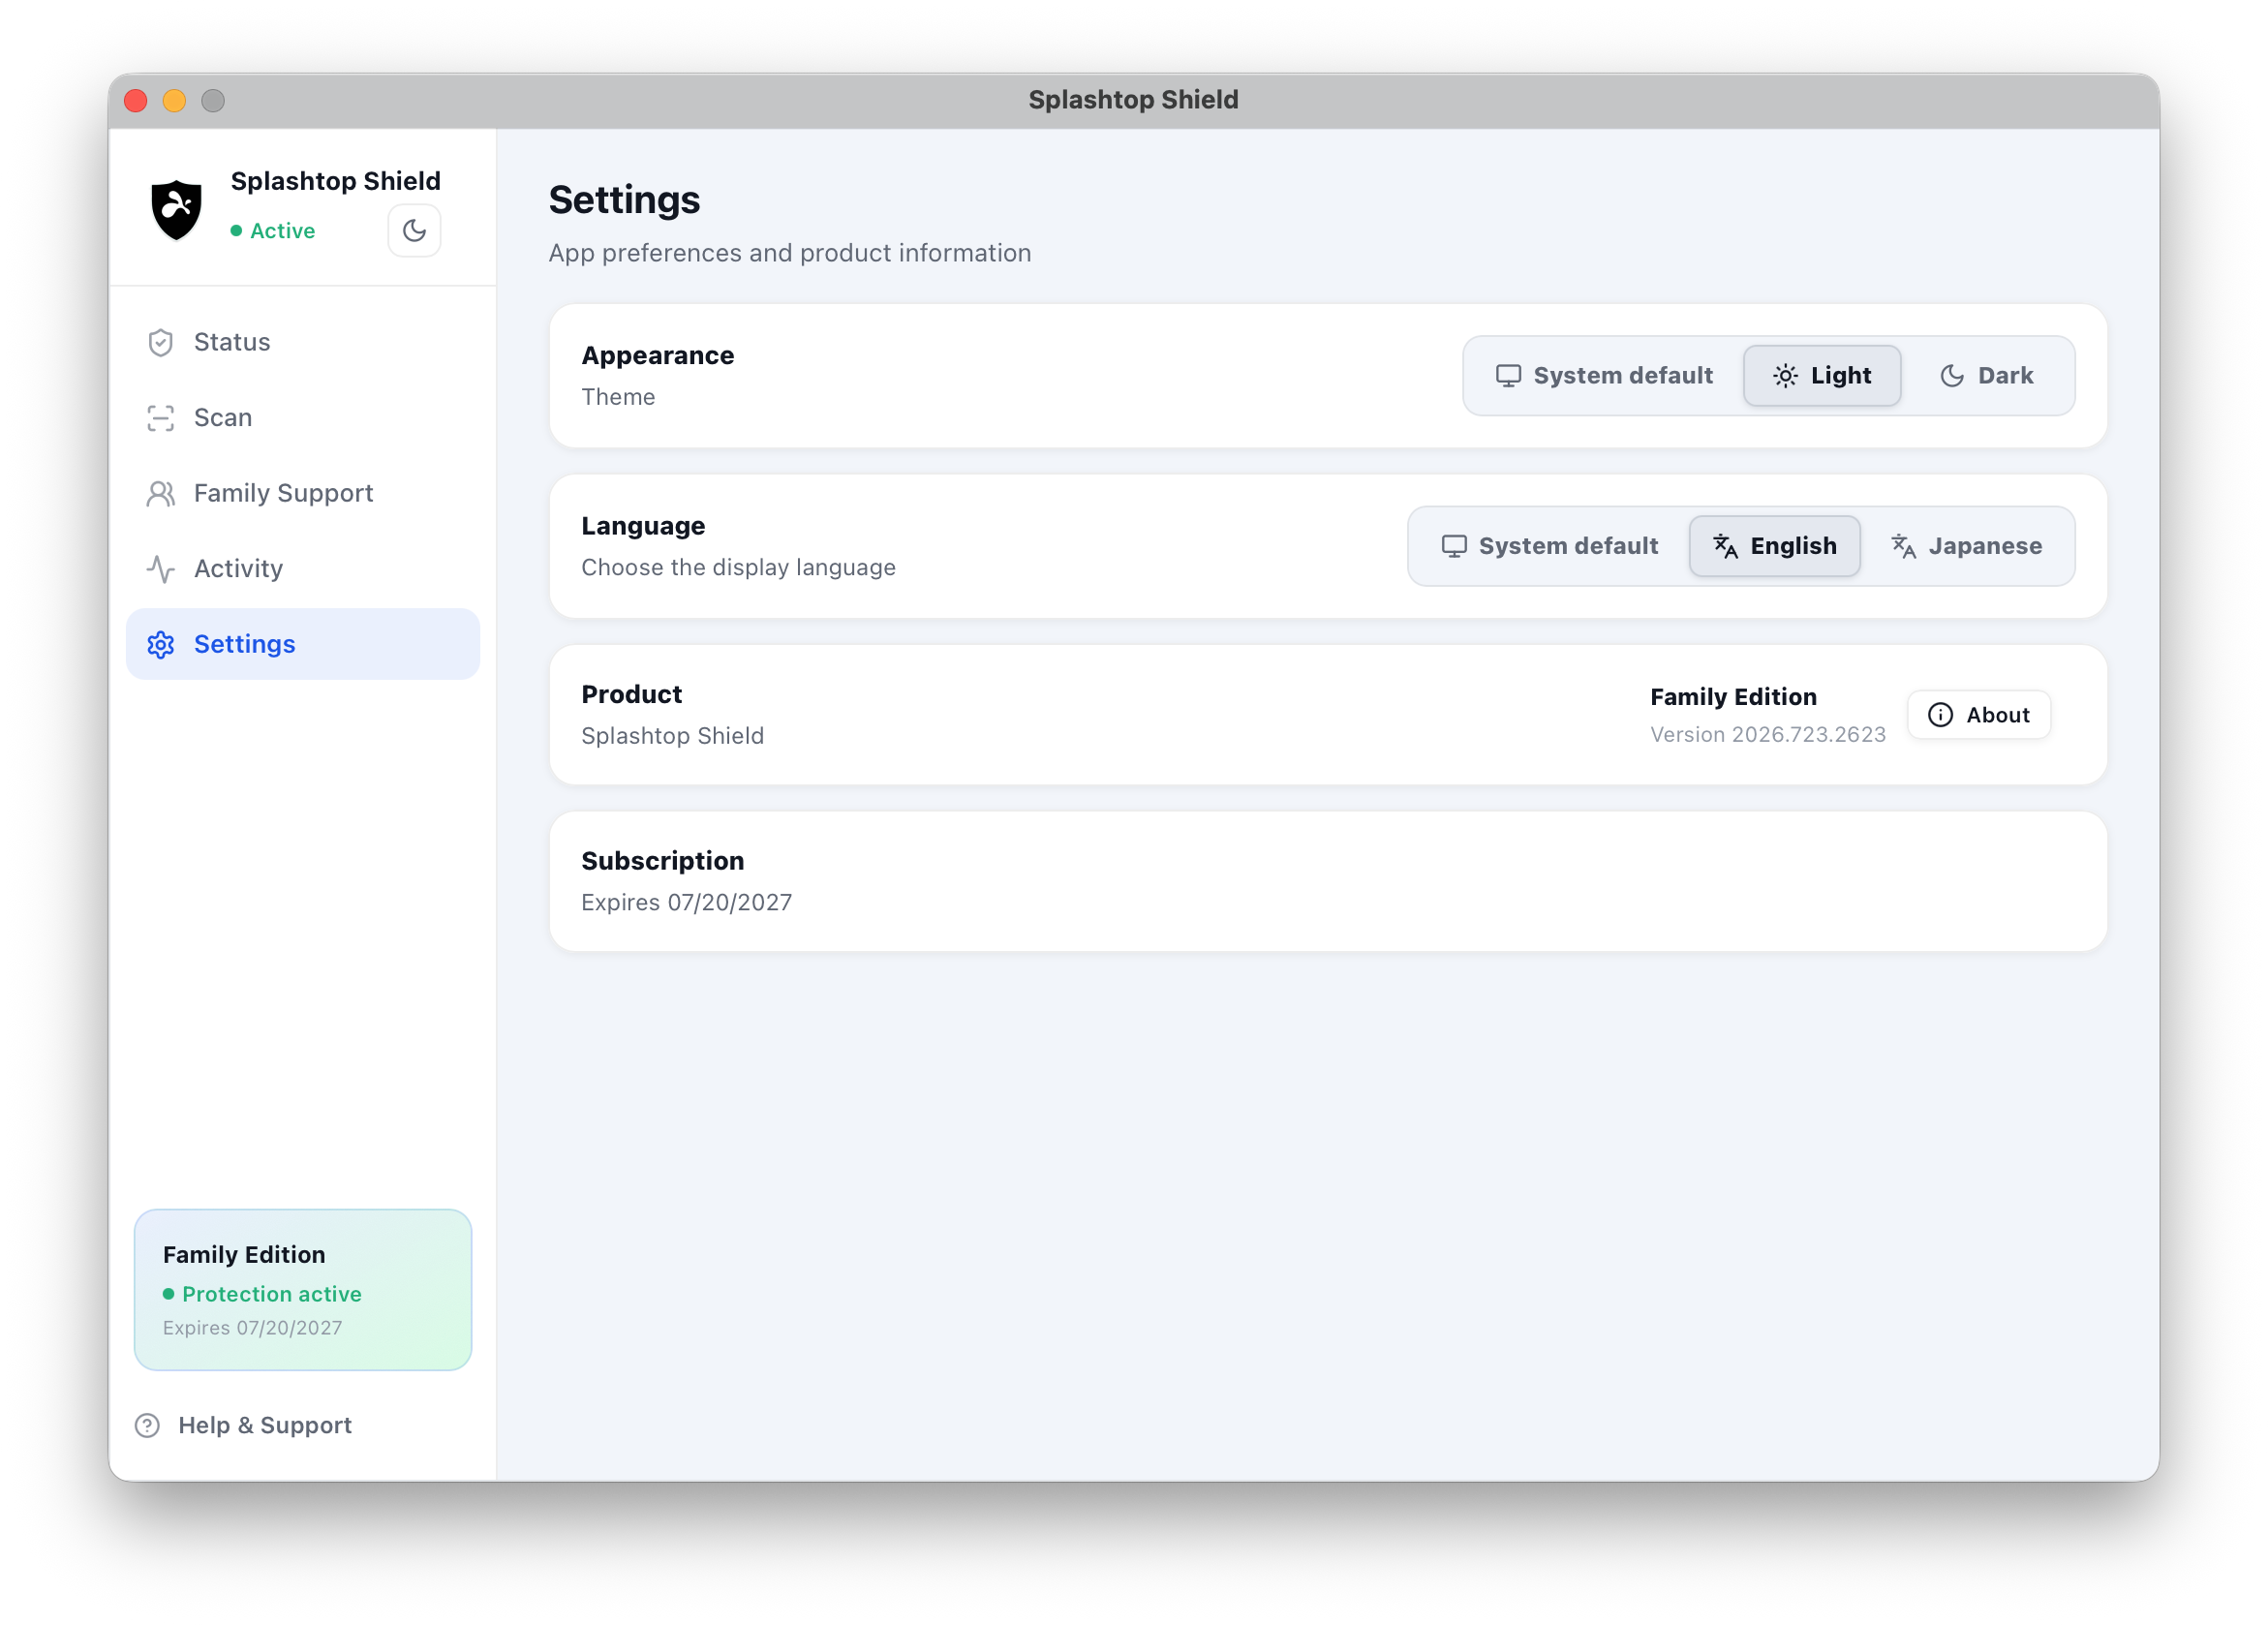
Task: Click the Protection active label
Action: click(x=271, y=1294)
